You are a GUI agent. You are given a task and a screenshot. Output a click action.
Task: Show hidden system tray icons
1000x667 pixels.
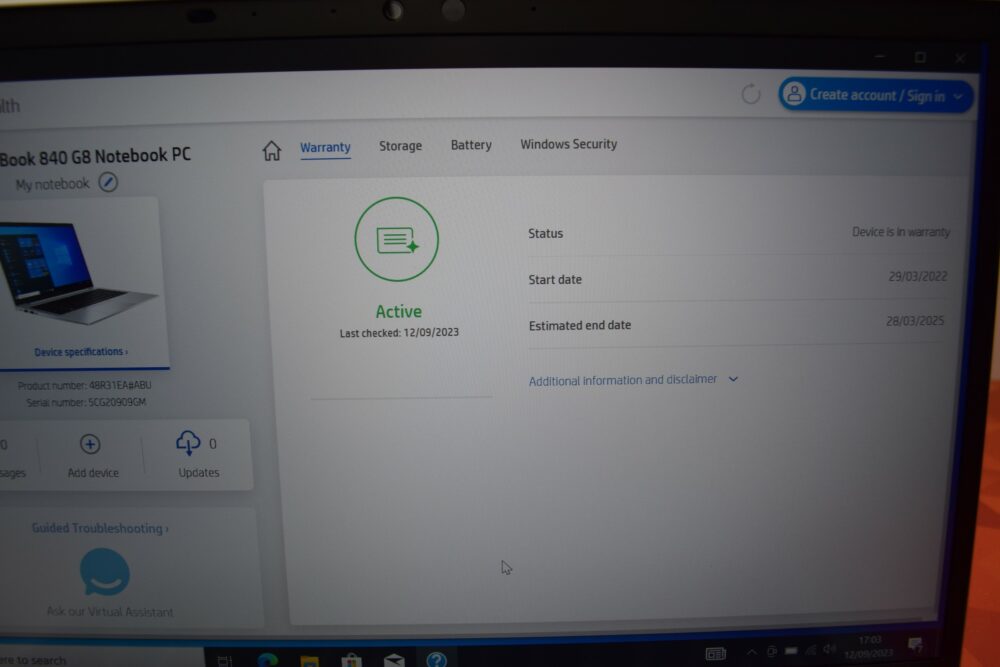pos(752,651)
